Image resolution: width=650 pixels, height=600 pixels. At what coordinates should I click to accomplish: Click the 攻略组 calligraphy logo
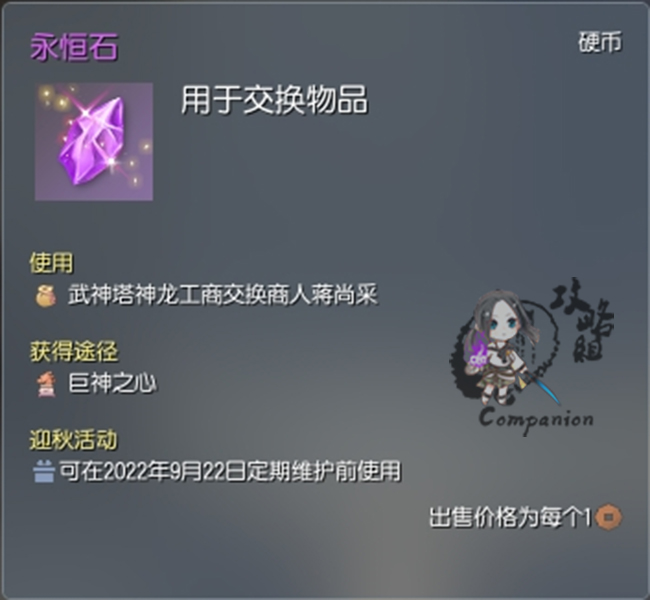[x=584, y=319]
